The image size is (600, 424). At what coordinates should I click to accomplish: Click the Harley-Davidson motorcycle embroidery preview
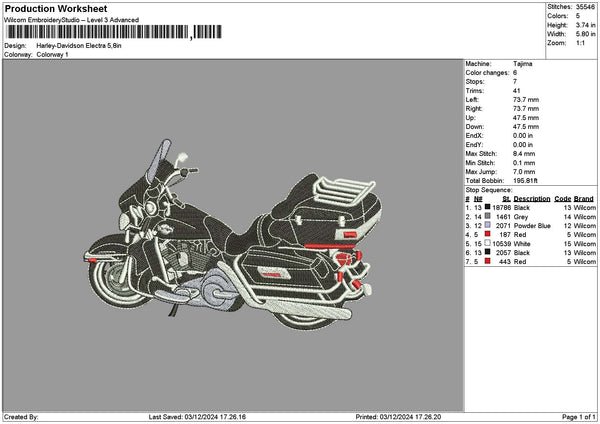point(233,234)
